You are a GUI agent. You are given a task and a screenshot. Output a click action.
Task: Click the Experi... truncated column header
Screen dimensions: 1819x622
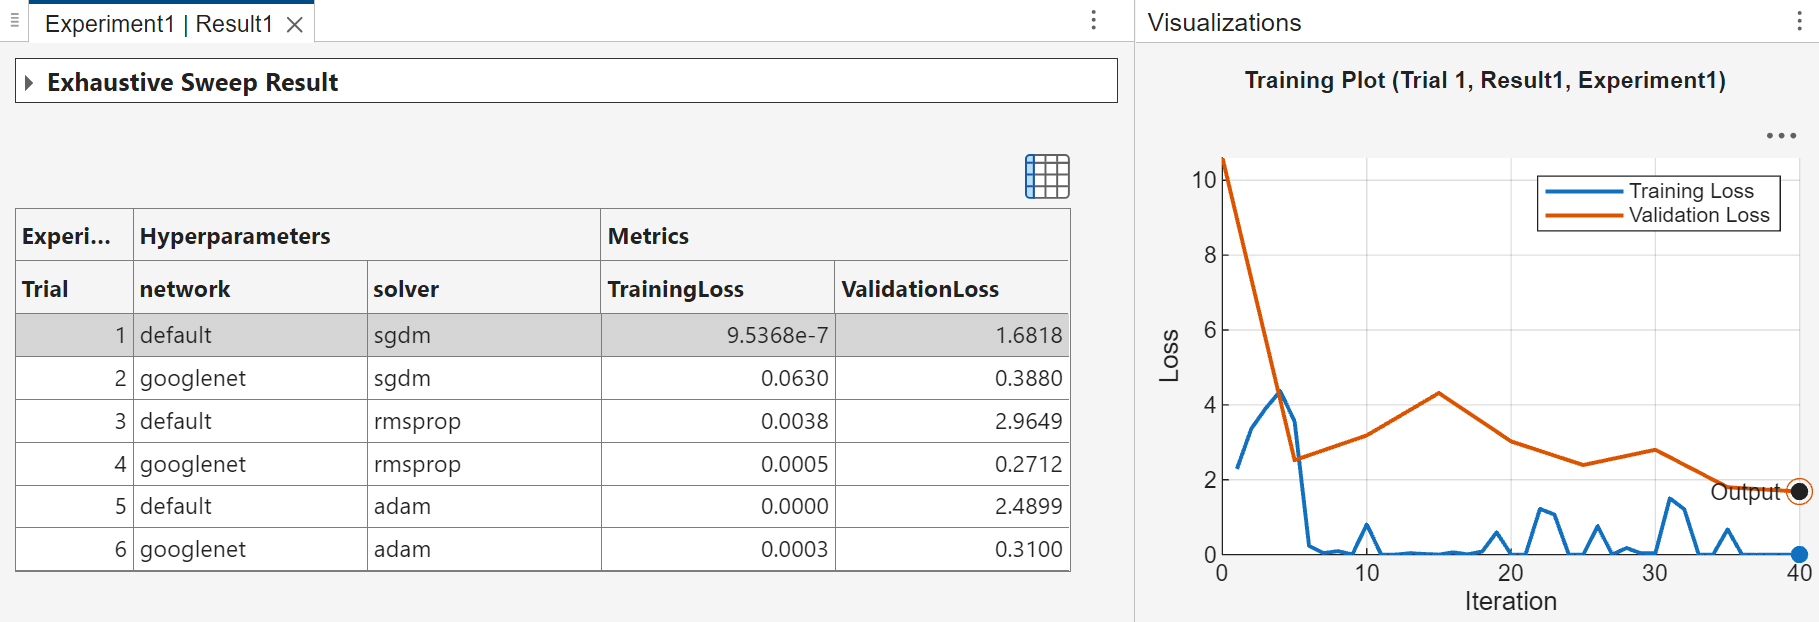pos(75,236)
